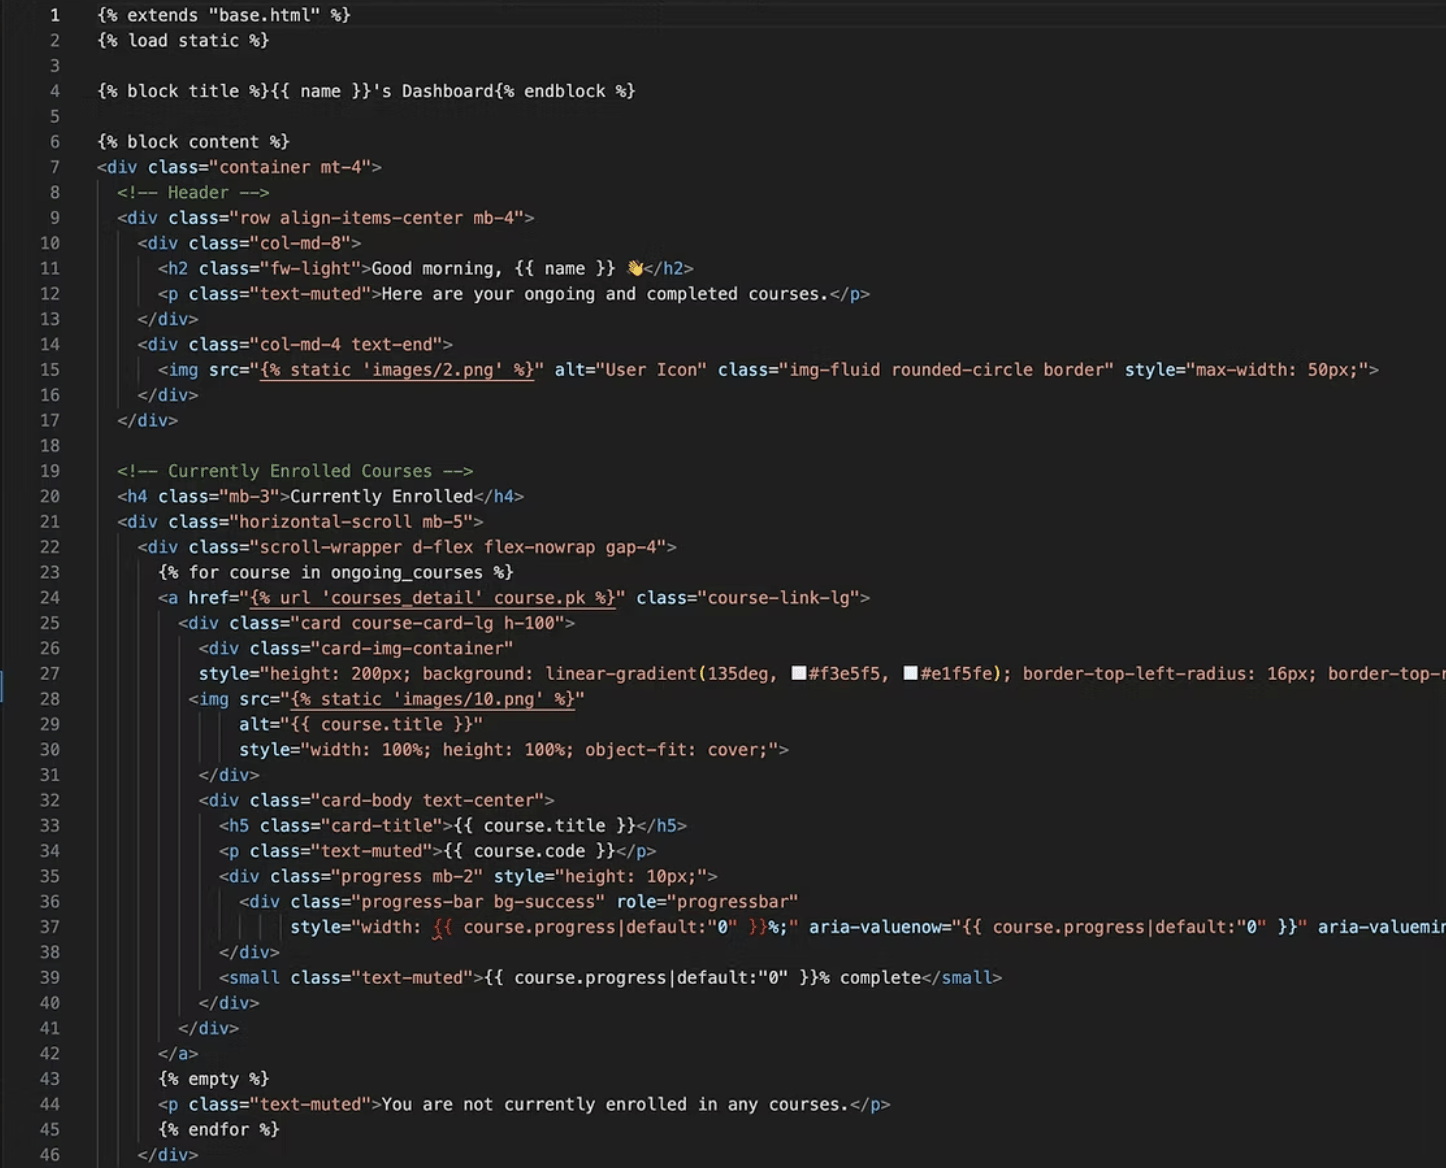Image resolution: width=1446 pixels, height=1168 pixels.
Task: Follow the static 'images/10.png' underlined link
Action: [x=432, y=699]
